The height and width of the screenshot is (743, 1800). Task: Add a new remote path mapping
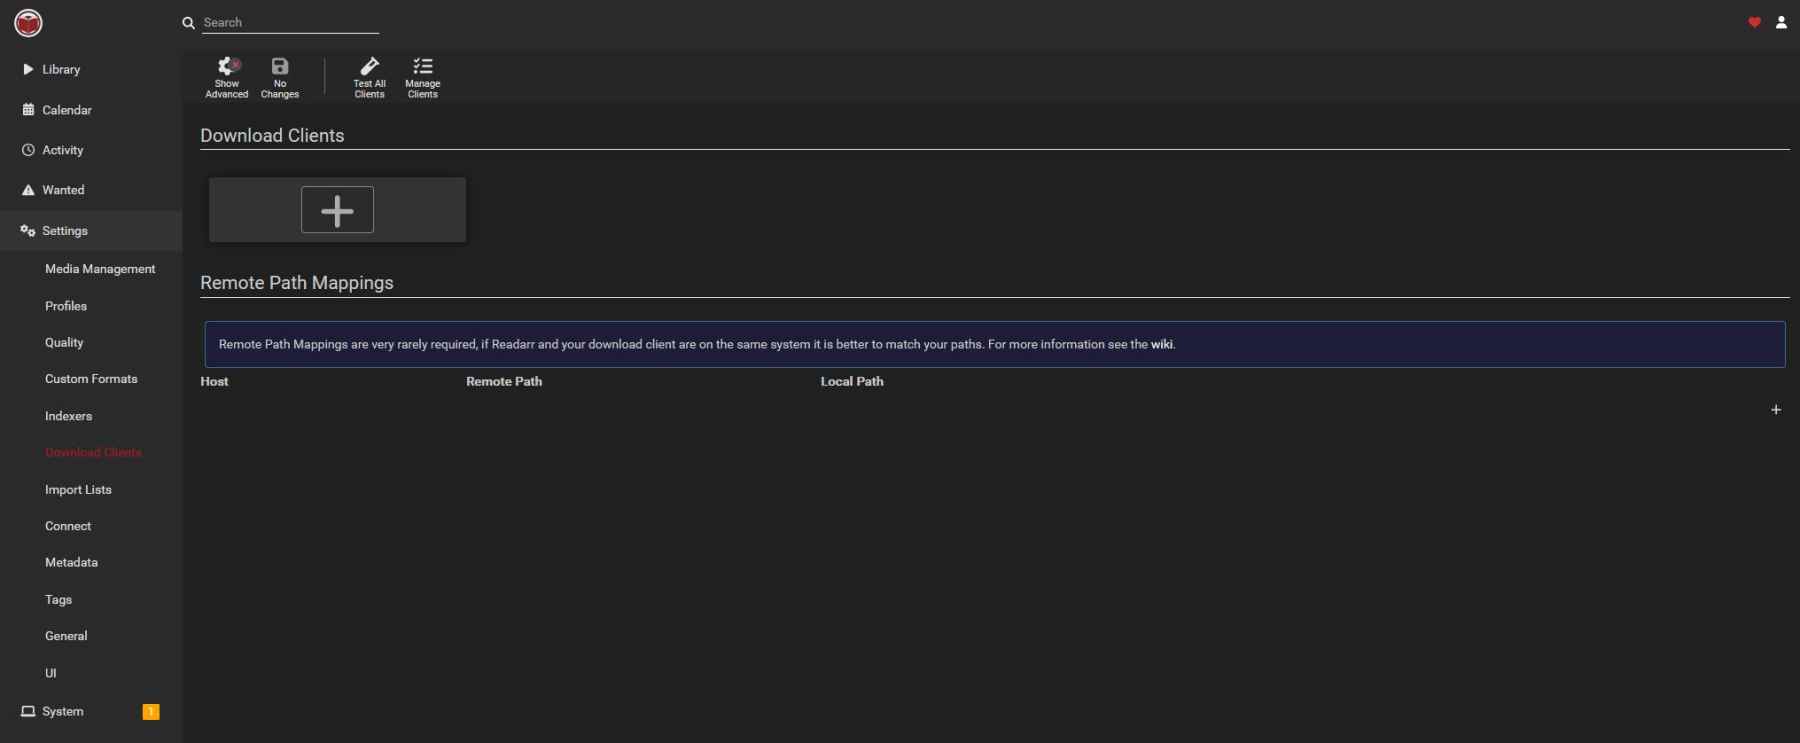(1775, 410)
